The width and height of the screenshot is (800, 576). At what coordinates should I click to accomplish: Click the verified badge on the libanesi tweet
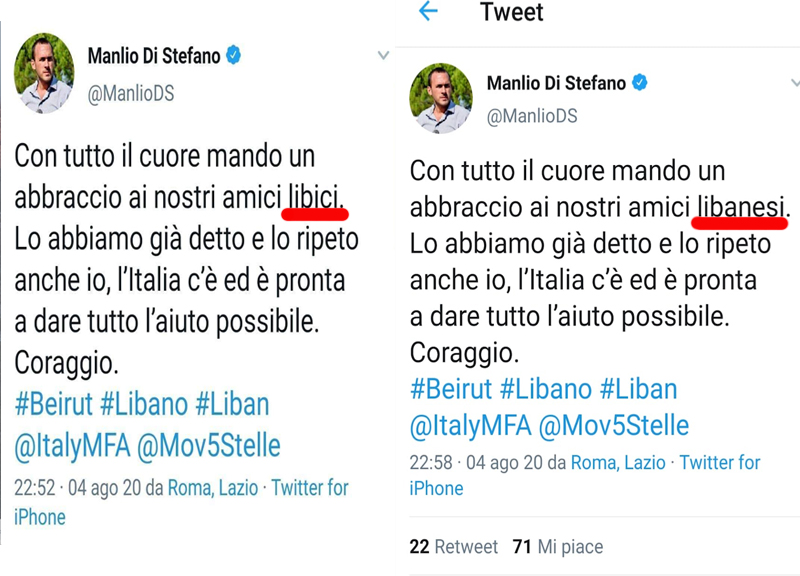[x=639, y=83]
